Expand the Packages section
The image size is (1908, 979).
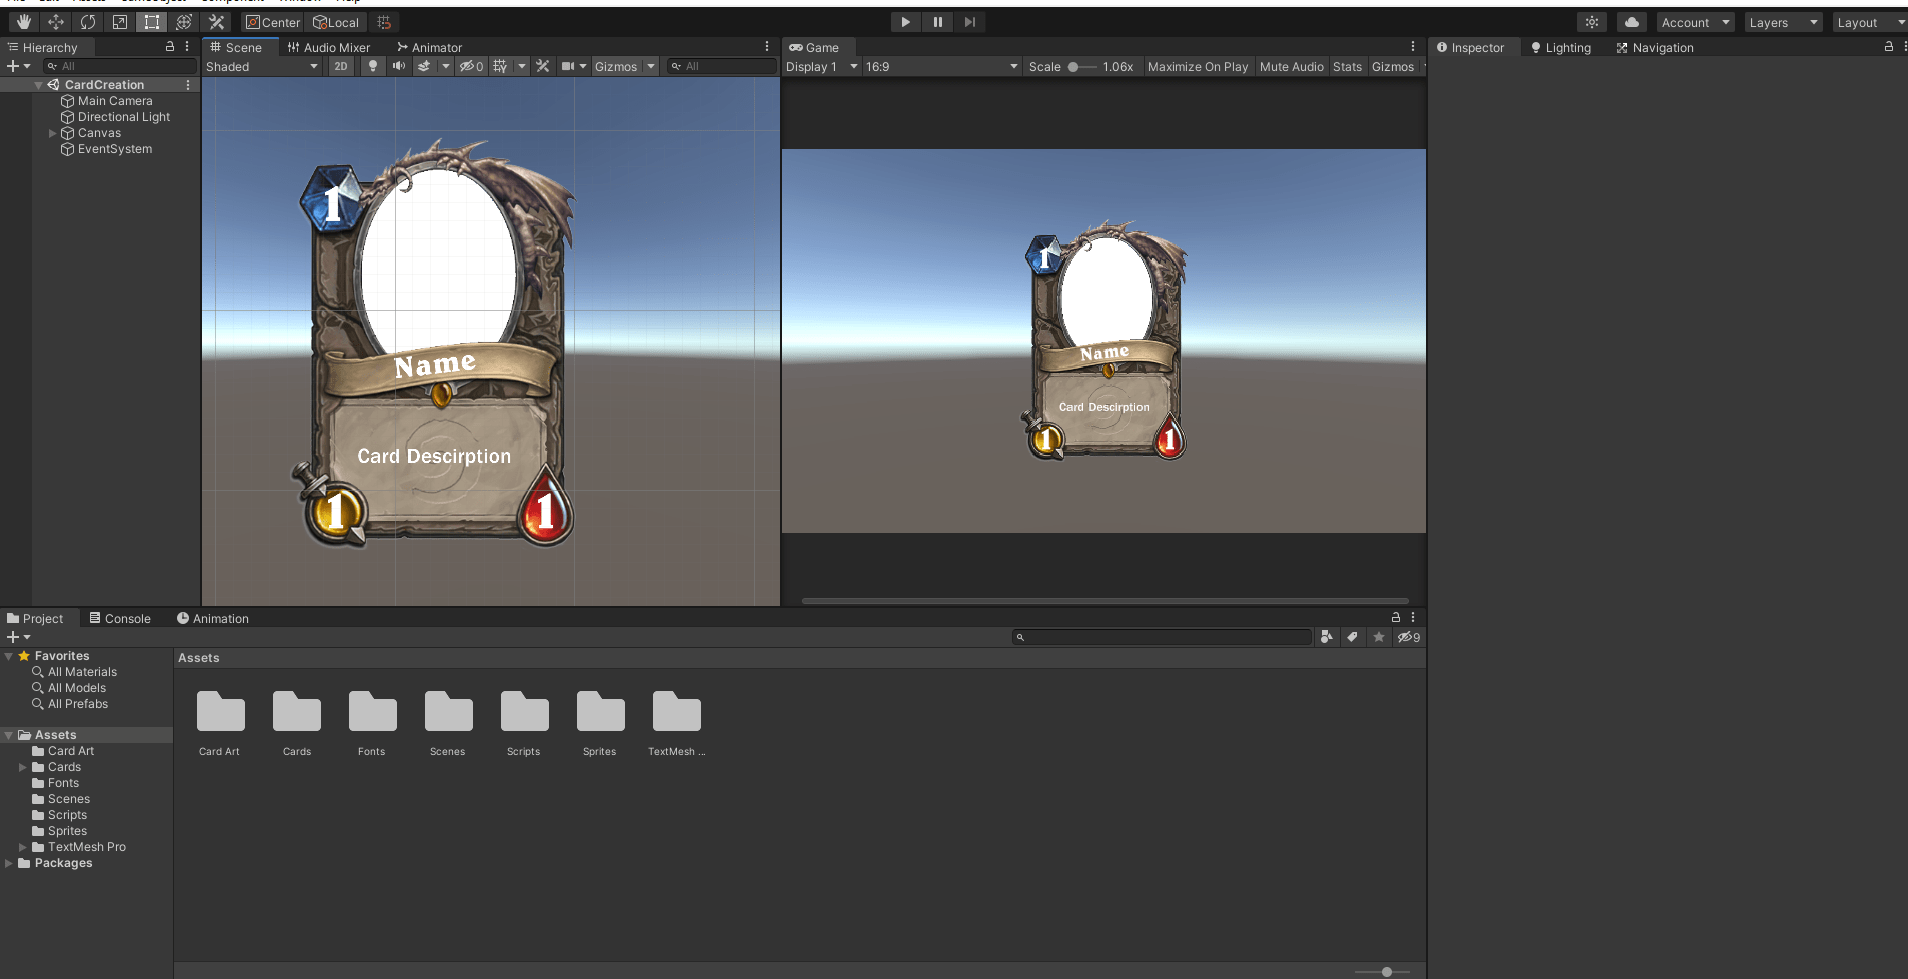pyautogui.click(x=9, y=863)
